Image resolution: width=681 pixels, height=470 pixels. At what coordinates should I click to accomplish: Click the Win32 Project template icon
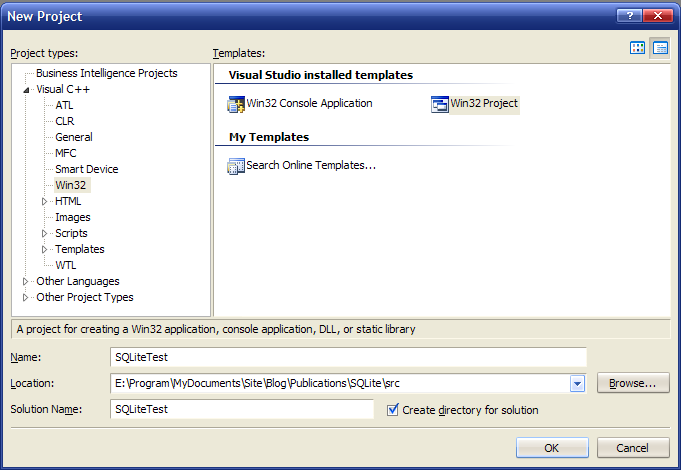[440, 104]
